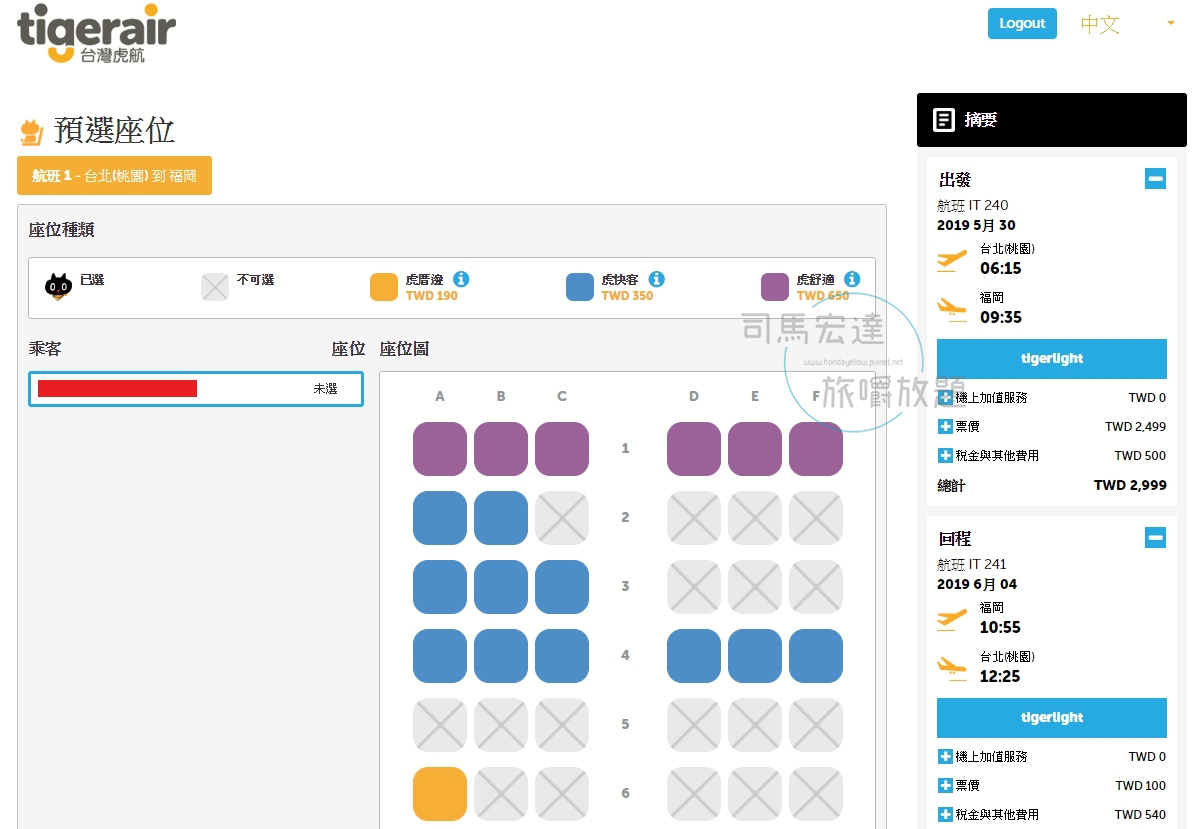Open info icon for 虎舒適 seat type
This screenshot has height=829, width=1197.
(x=852, y=279)
